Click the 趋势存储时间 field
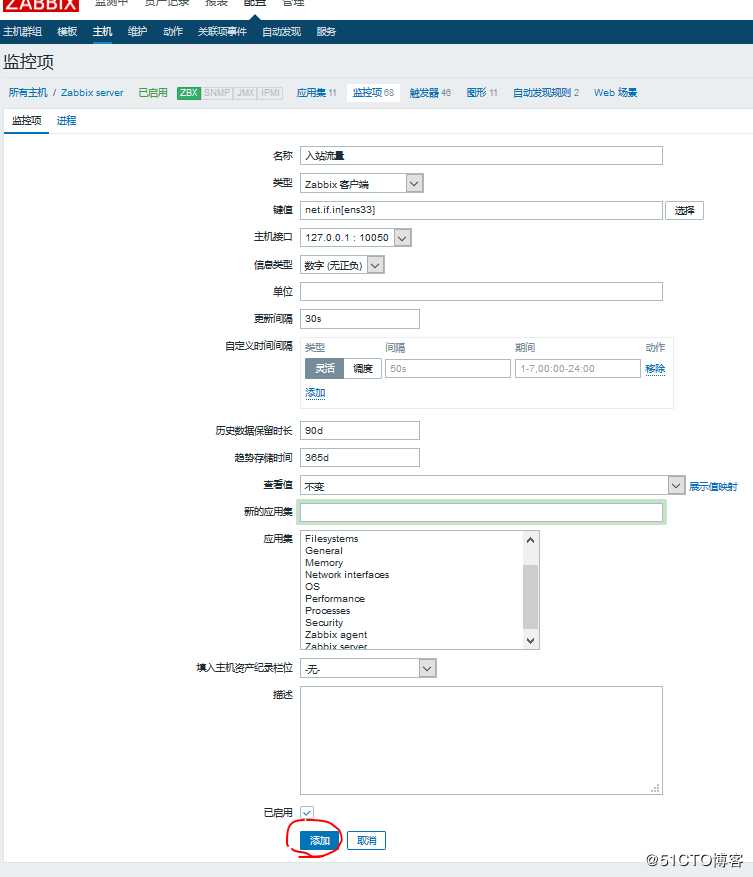 [x=360, y=458]
